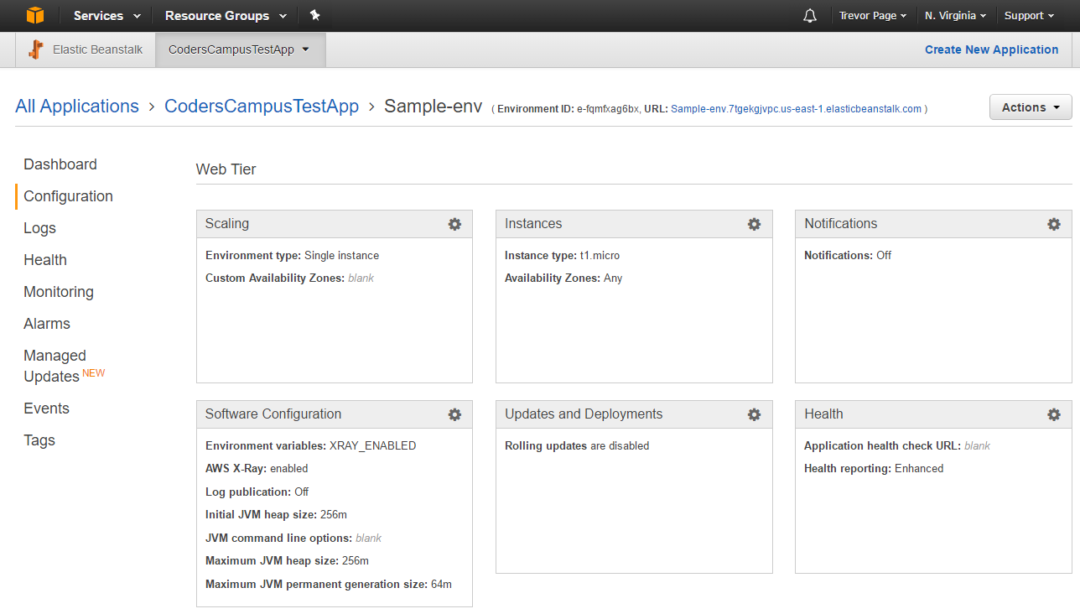Click the AWS home cube logo
Image resolution: width=1080 pixels, height=614 pixels.
tap(37, 15)
